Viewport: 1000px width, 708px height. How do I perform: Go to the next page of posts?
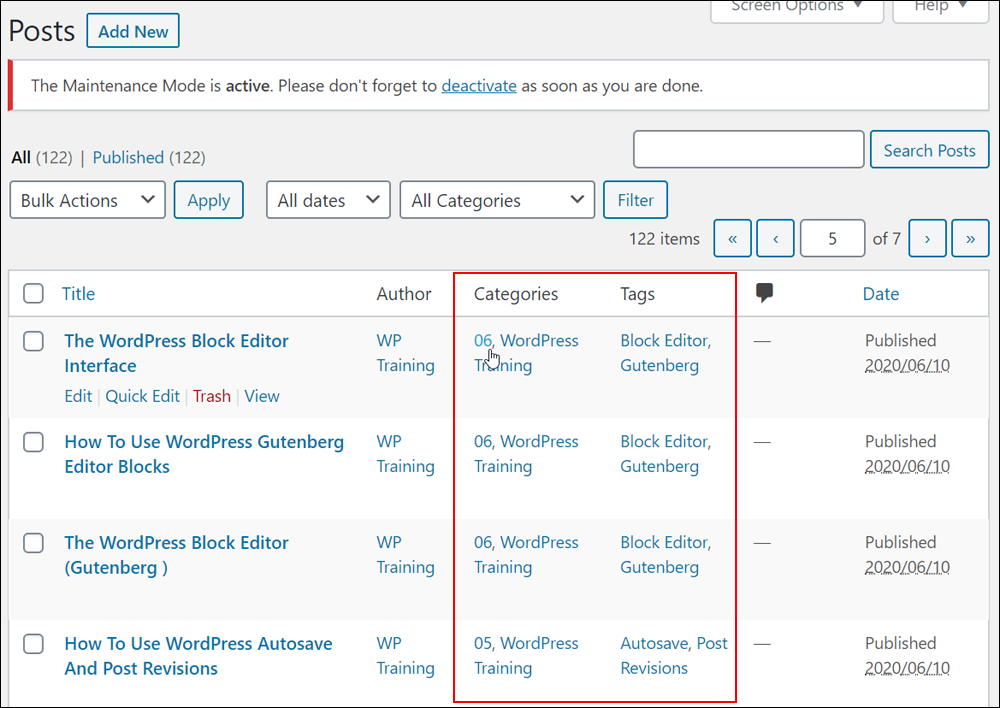click(927, 239)
